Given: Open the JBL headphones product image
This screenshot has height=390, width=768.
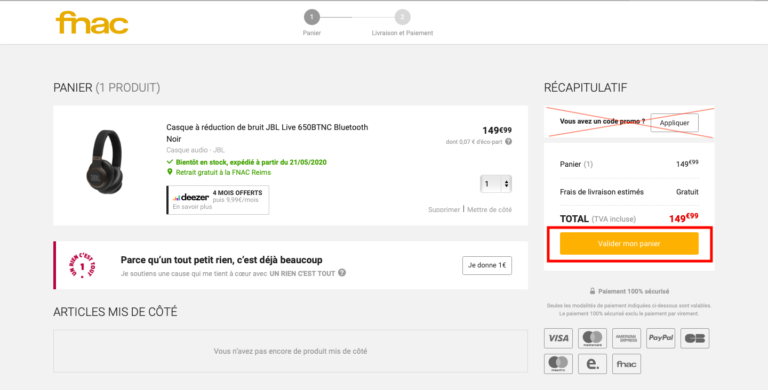Looking at the screenshot, I should tap(104, 162).
